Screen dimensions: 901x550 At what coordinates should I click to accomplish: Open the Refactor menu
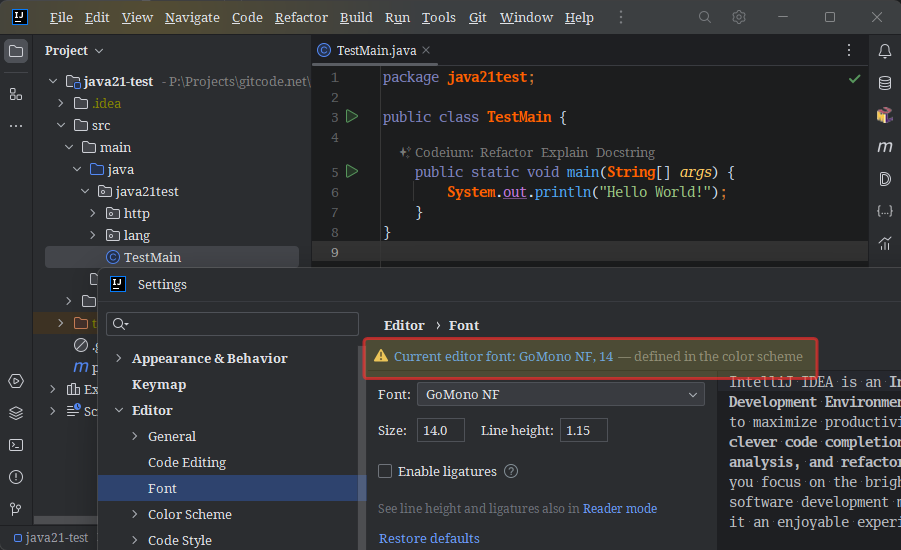(x=301, y=17)
